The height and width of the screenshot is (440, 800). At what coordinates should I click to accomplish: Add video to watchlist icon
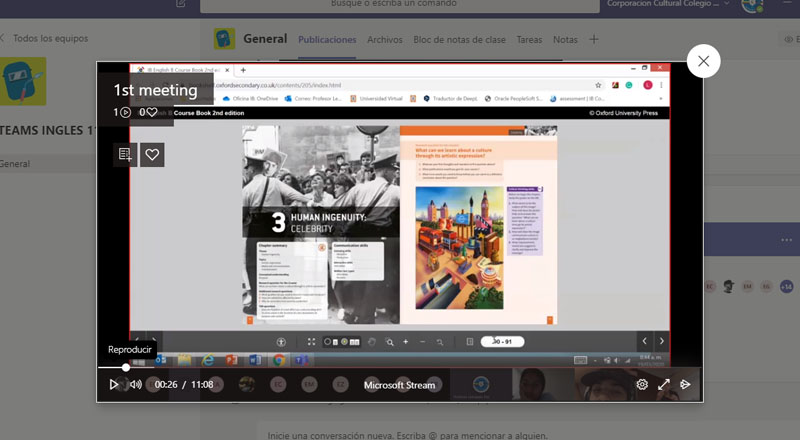click(125, 155)
